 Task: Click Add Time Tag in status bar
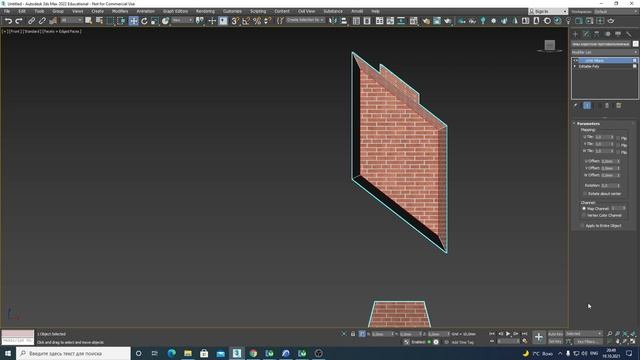pos(462,342)
